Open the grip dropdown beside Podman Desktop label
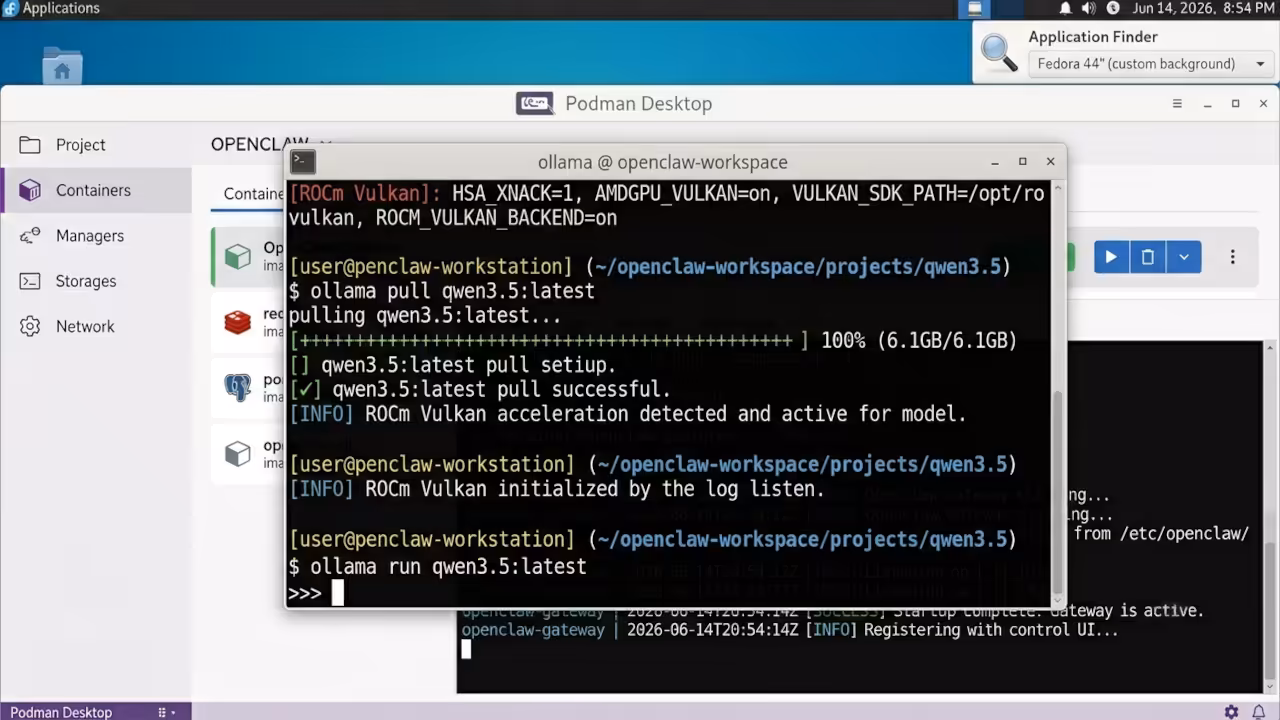Image resolution: width=1280 pixels, height=720 pixels. (167, 712)
